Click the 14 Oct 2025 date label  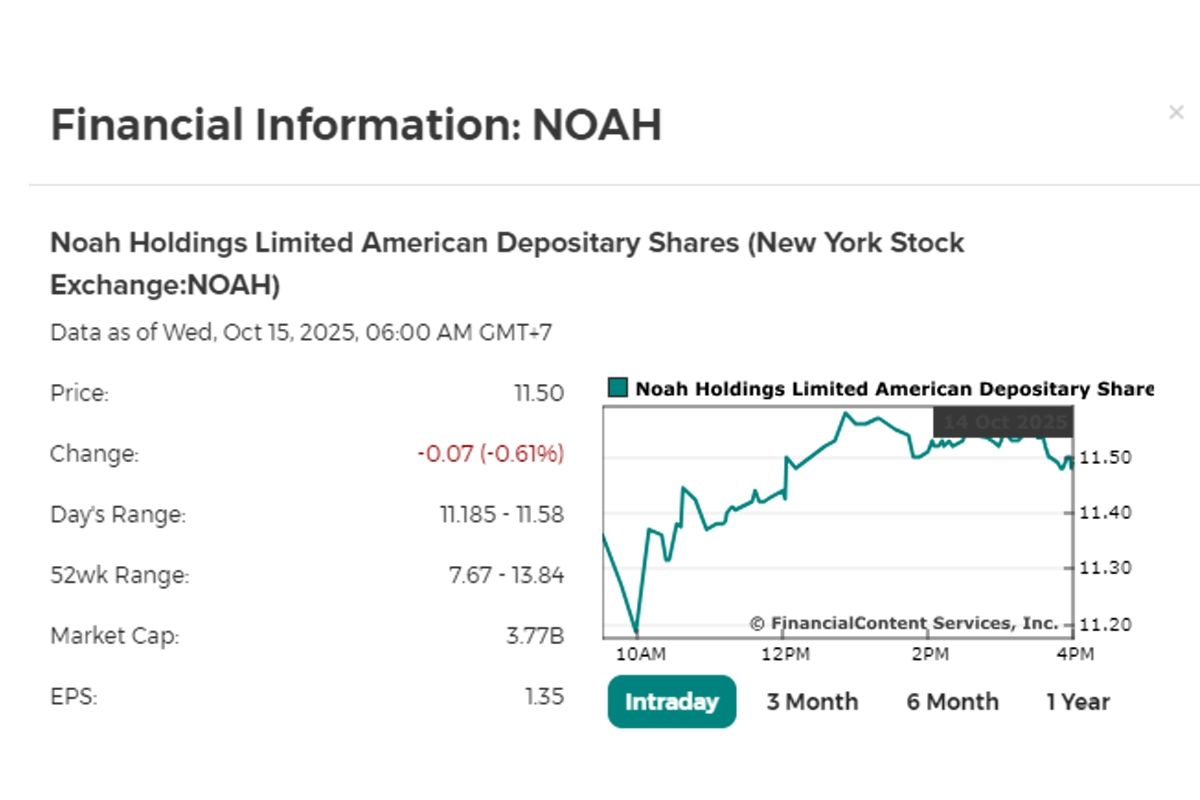1003,422
